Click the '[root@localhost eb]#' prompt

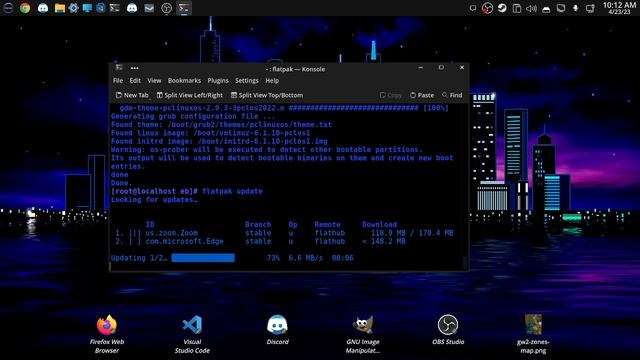point(154,191)
